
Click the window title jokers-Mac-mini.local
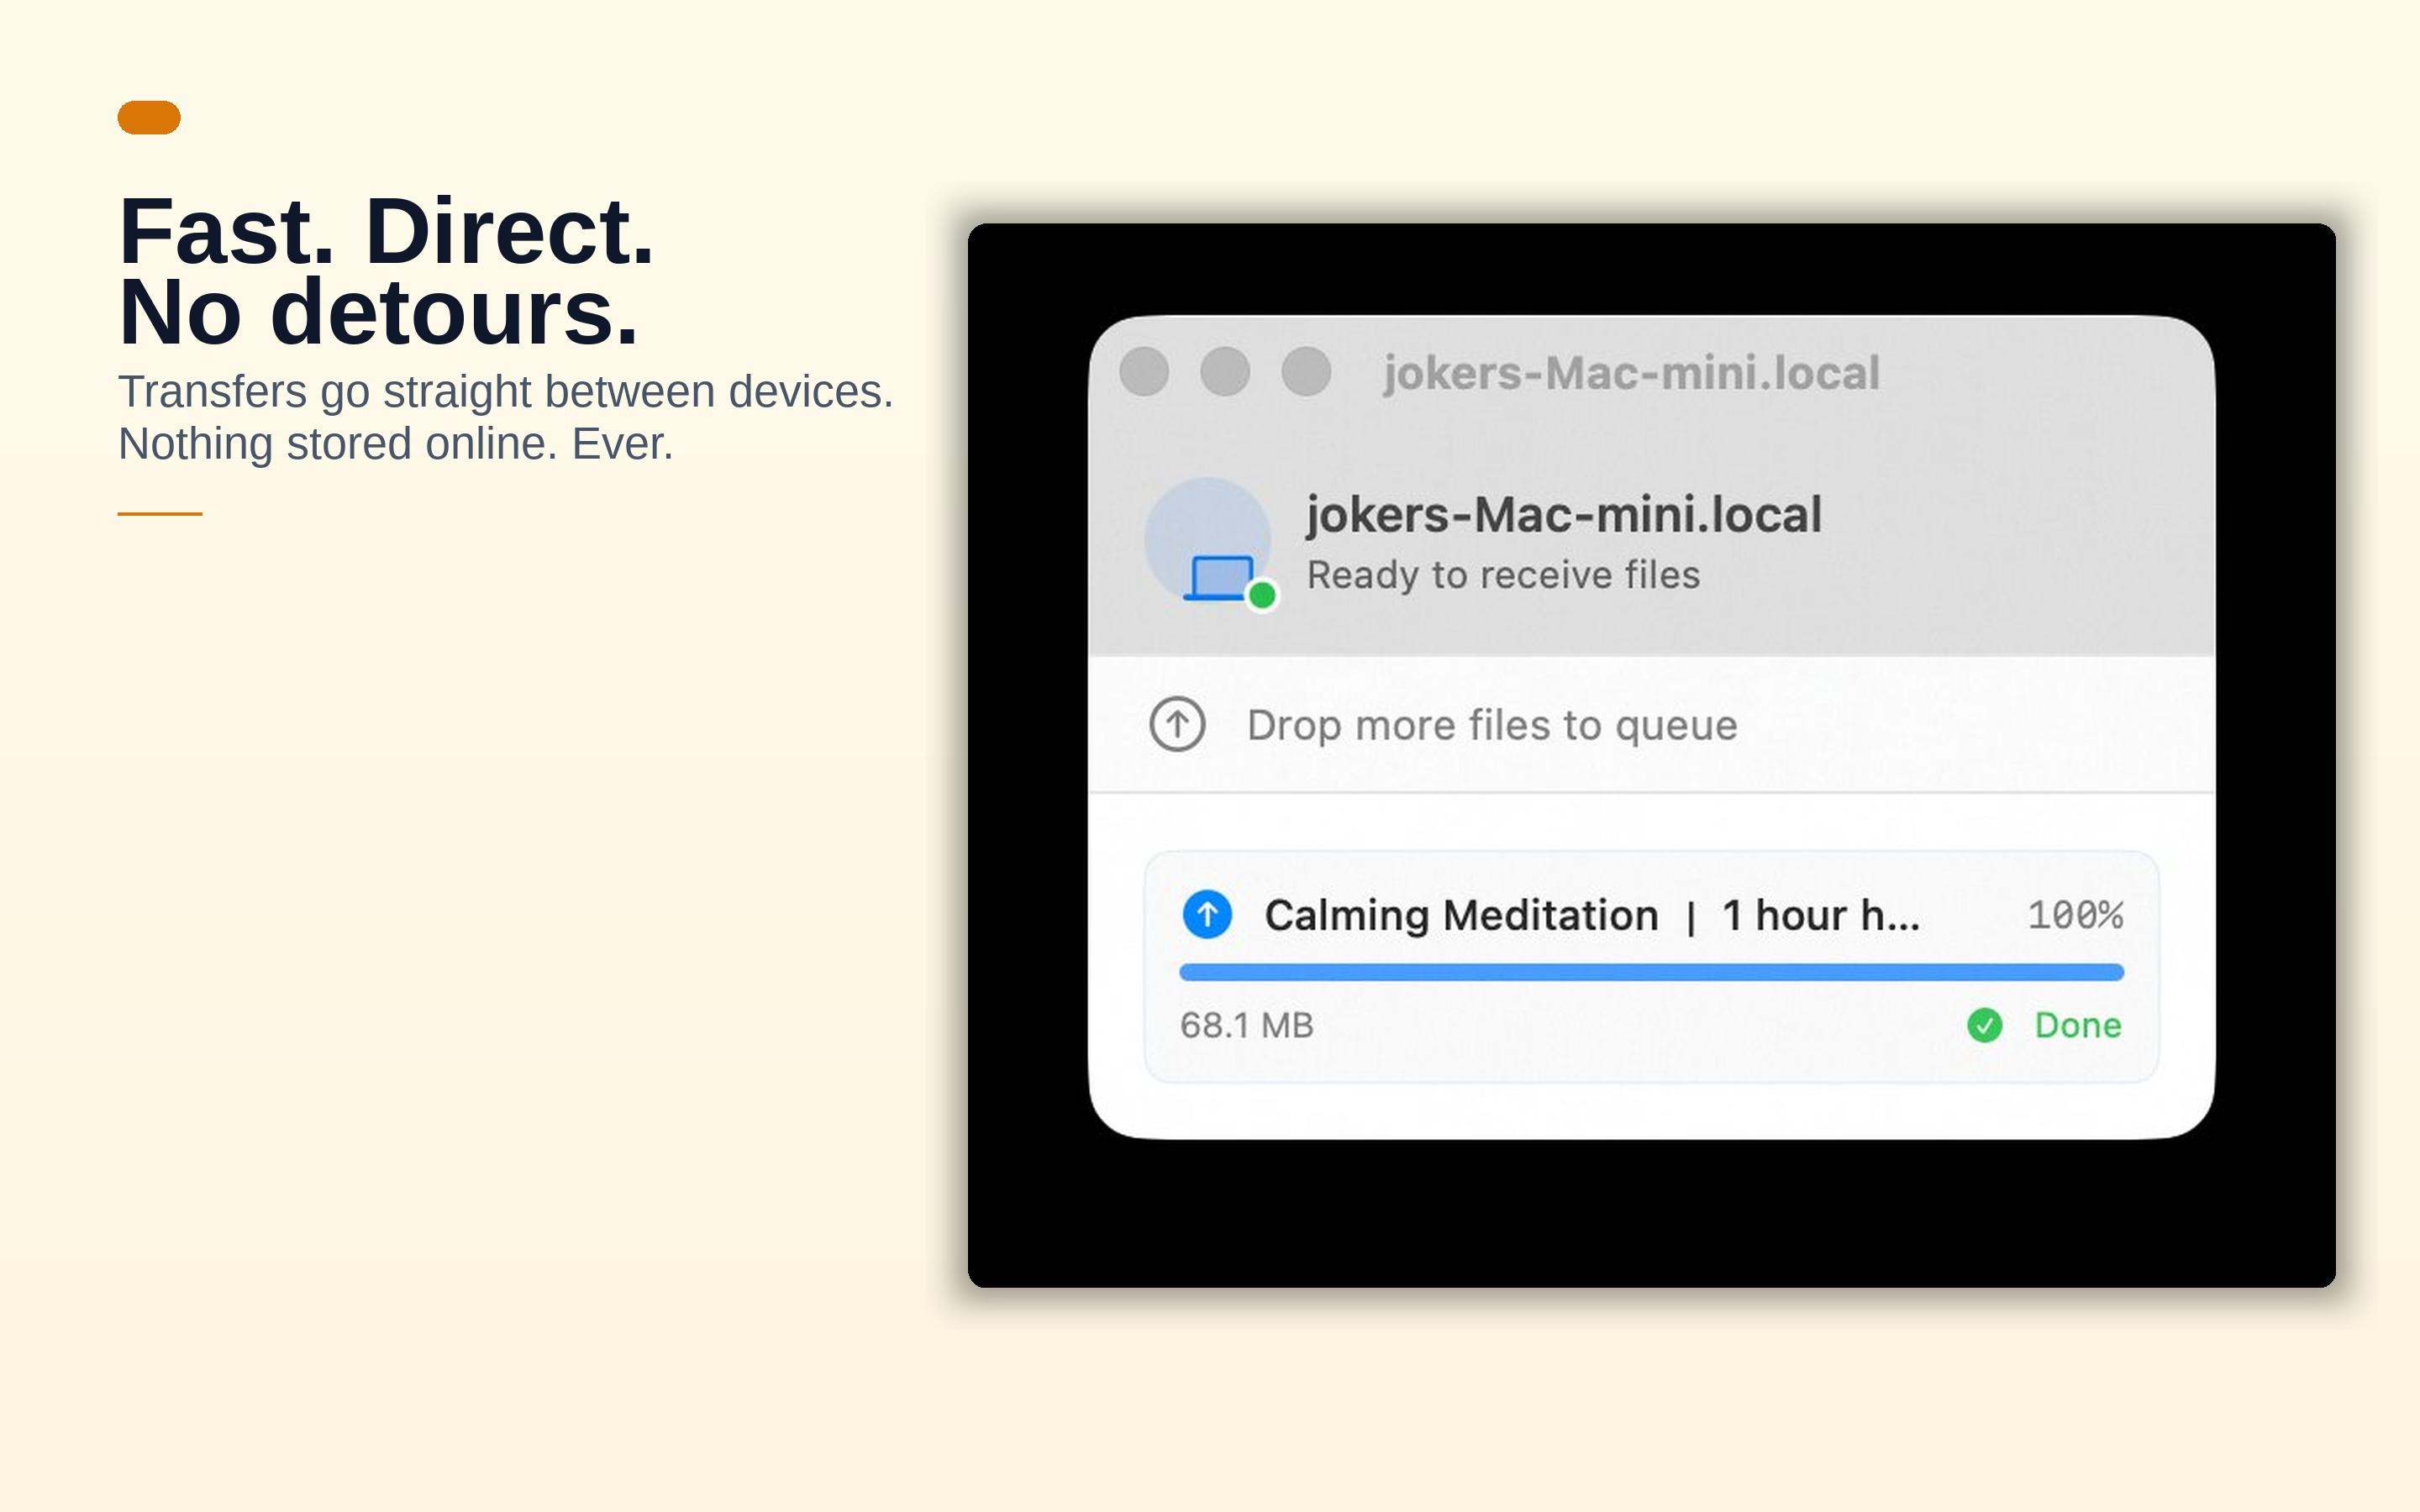[1631, 374]
